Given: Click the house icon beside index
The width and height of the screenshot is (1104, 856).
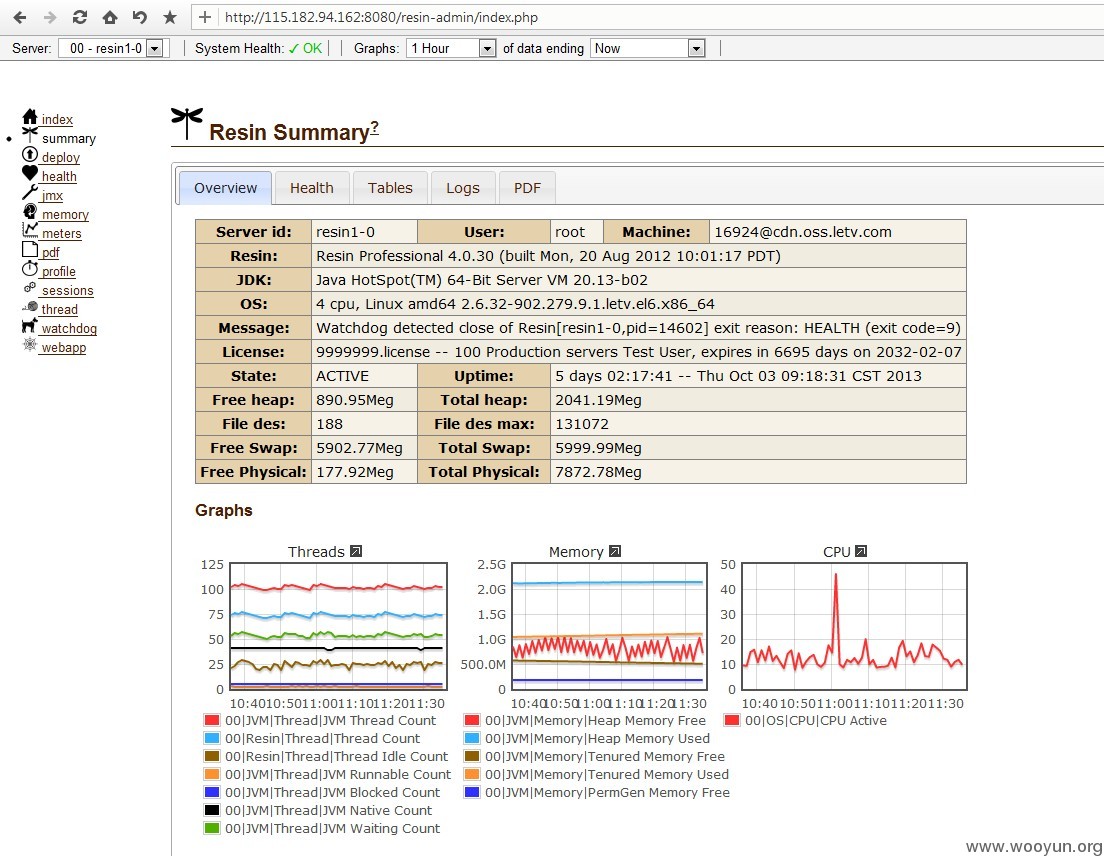Looking at the screenshot, I should point(30,117).
